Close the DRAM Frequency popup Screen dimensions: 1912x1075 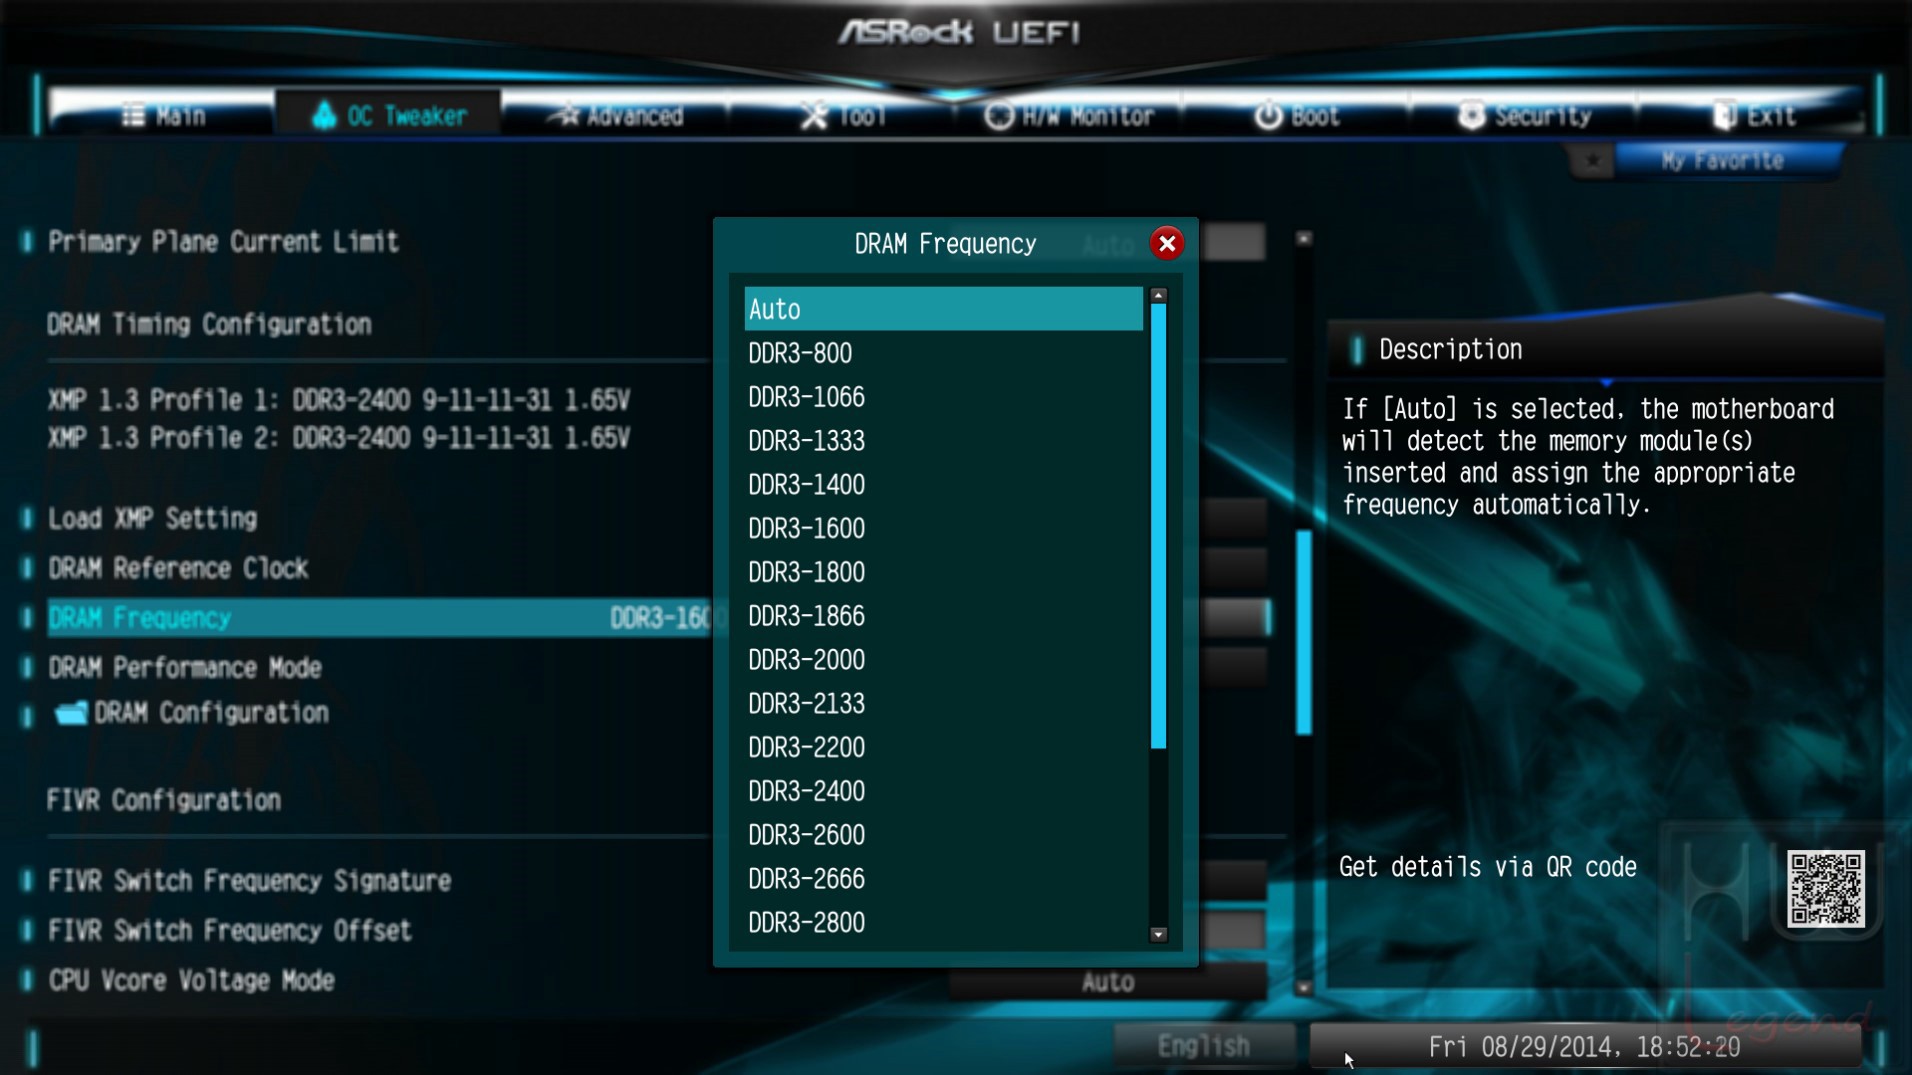point(1166,243)
